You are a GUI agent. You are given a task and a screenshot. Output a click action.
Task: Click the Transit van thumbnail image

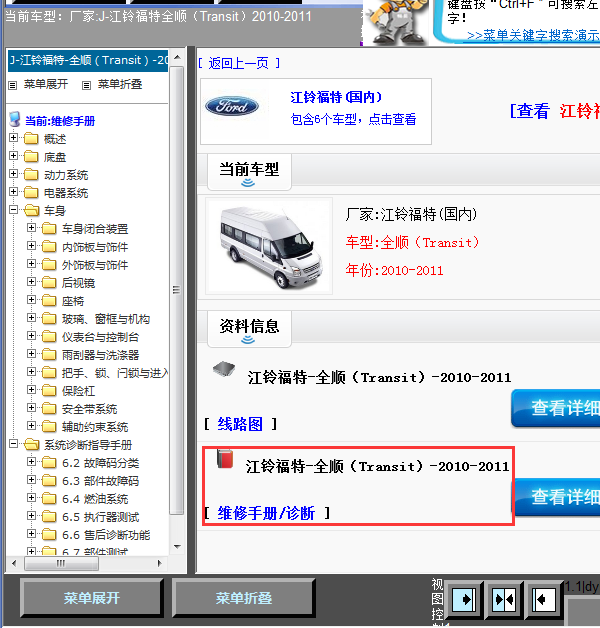tap(270, 246)
